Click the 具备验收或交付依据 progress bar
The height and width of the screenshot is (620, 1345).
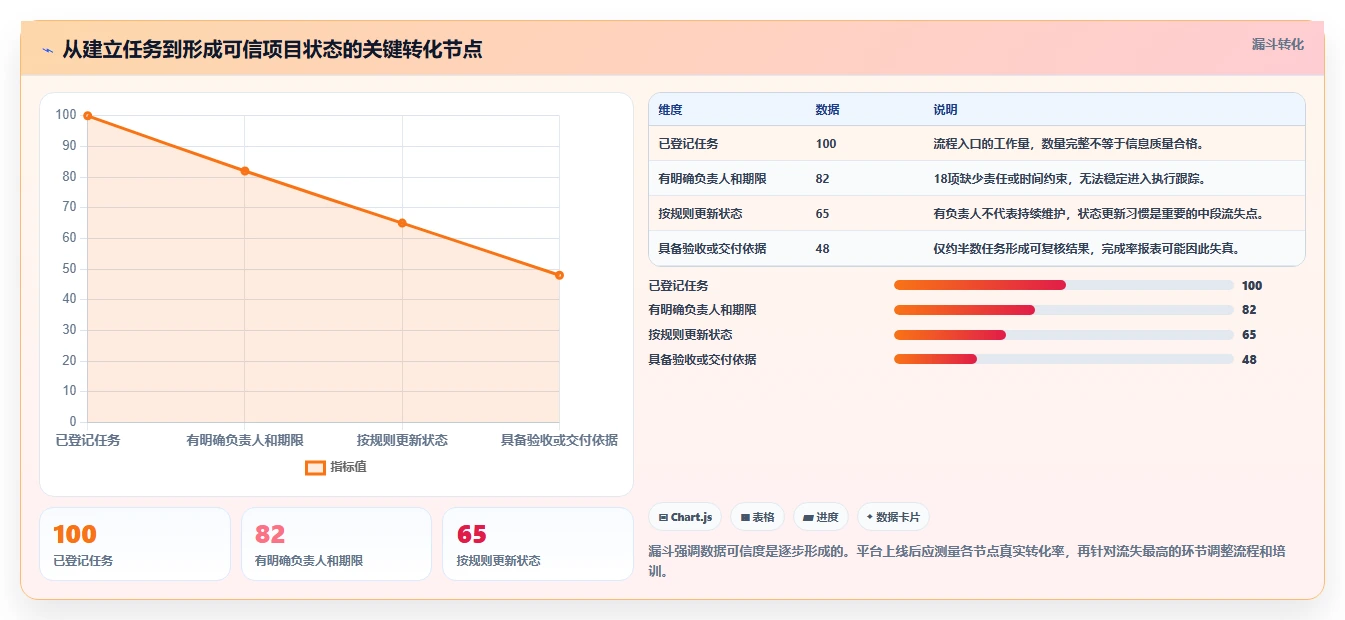(1063, 359)
